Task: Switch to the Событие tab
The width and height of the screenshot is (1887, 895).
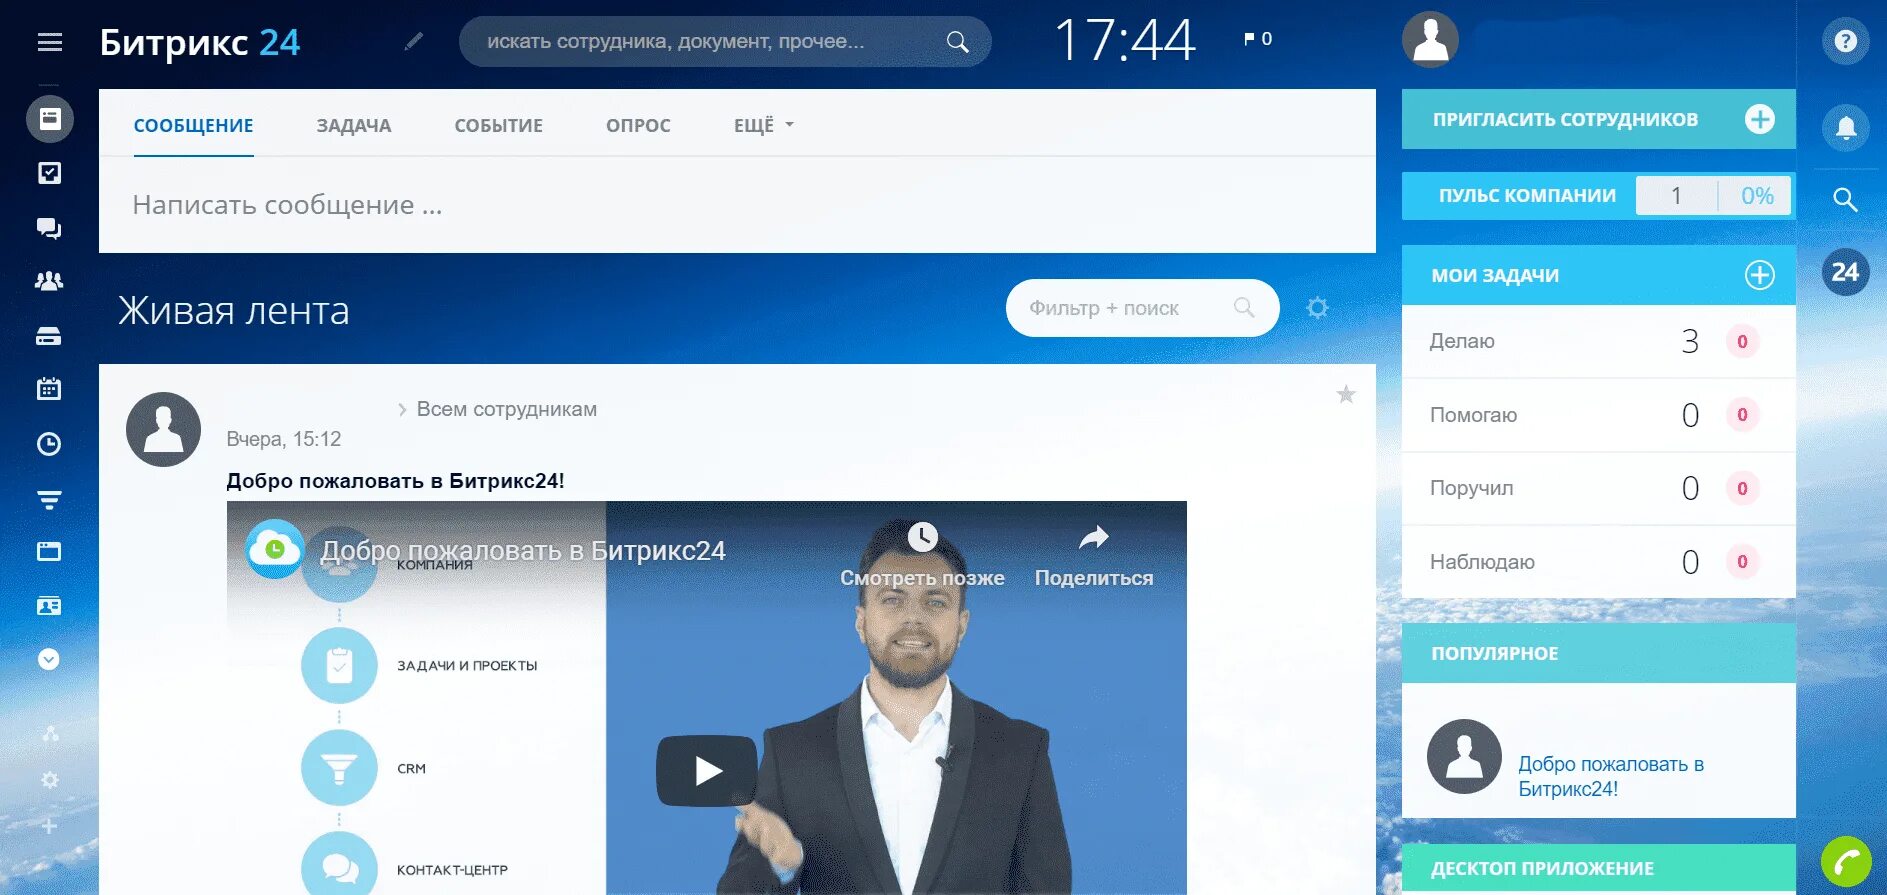Action: pos(498,126)
